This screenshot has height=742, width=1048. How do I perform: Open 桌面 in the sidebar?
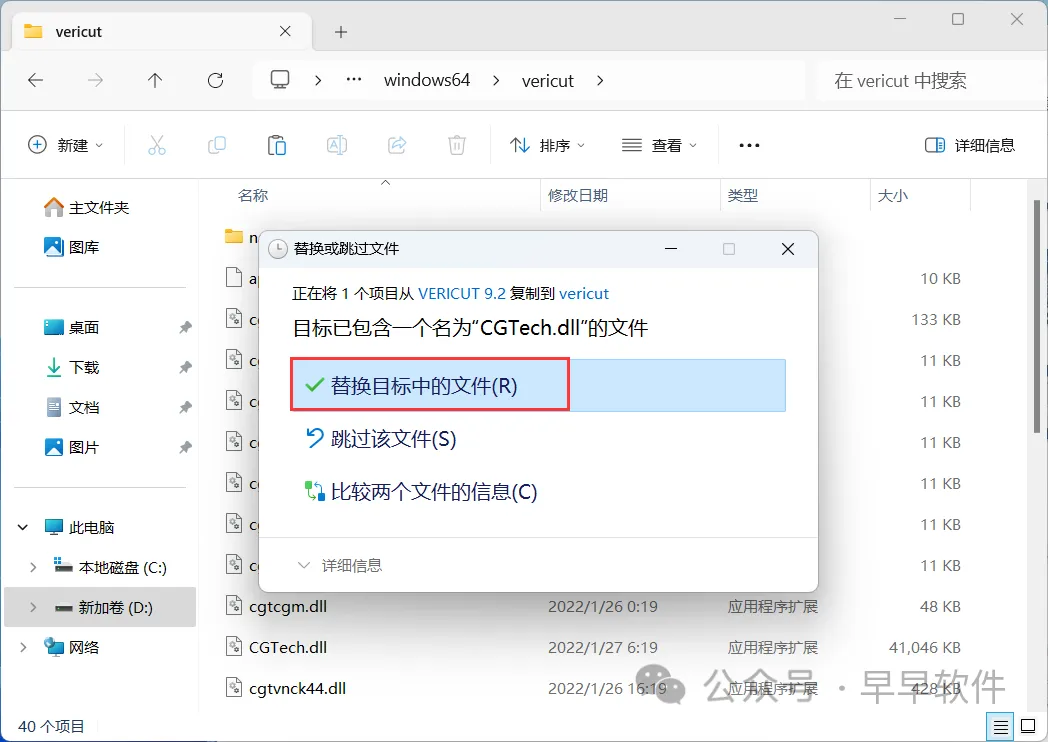[72, 328]
